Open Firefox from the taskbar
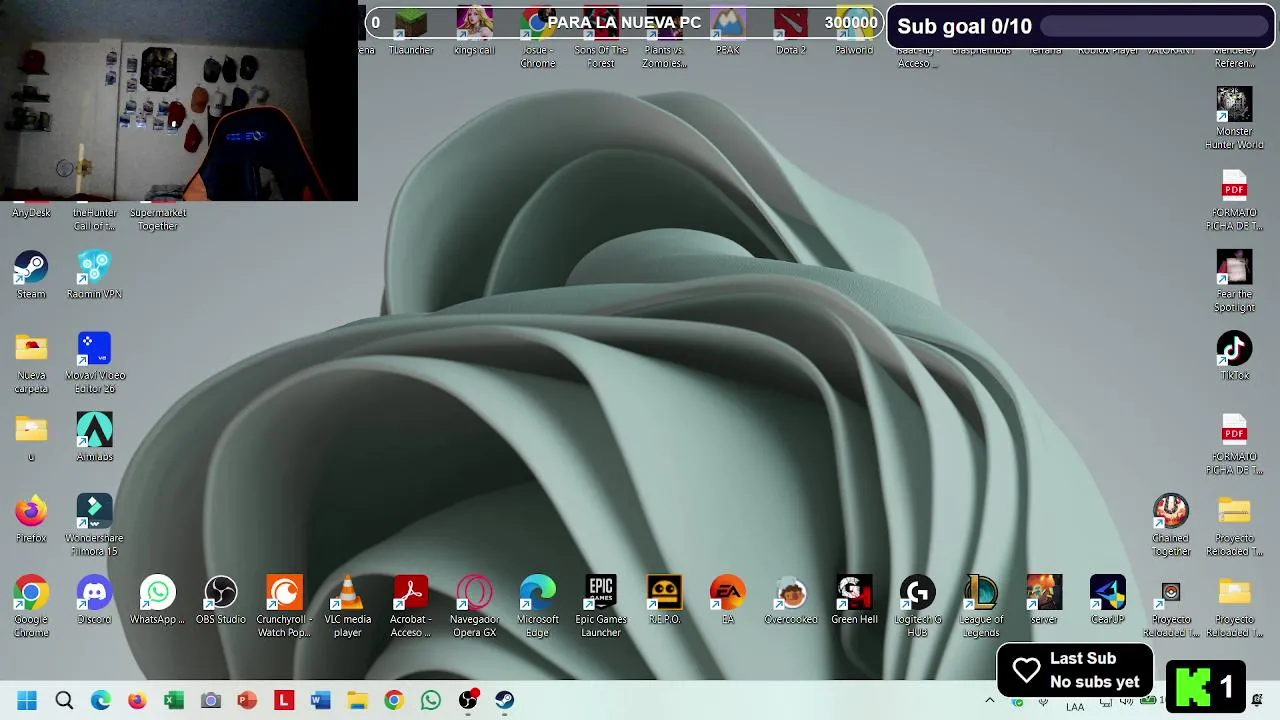The height and width of the screenshot is (720, 1280). (137, 700)
